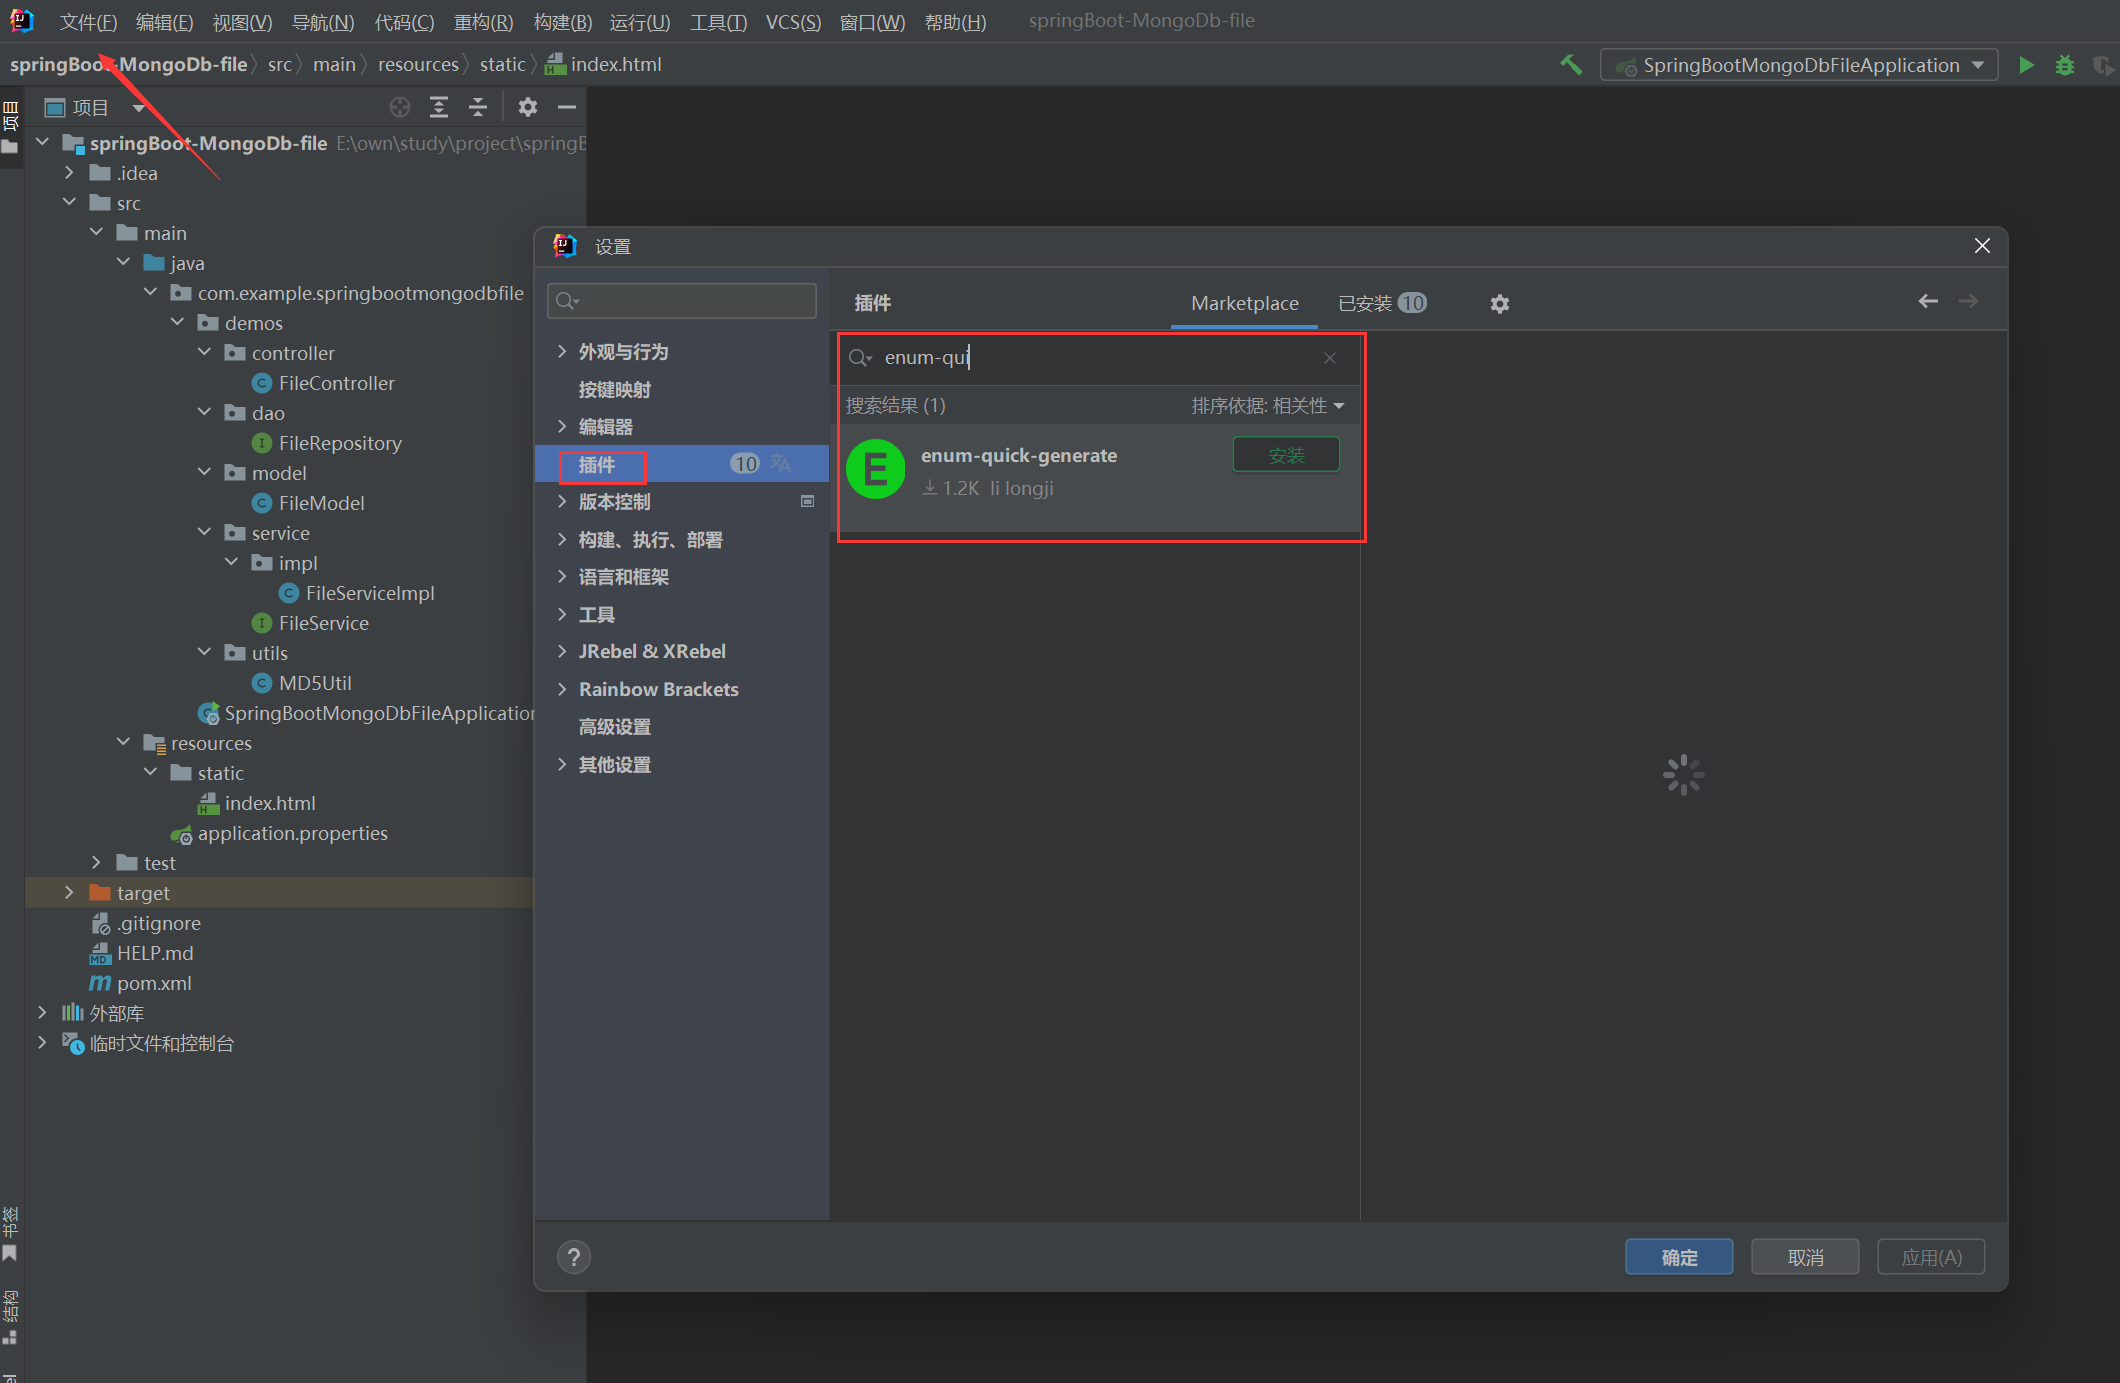Open the VCS menu
This screenshot has width=2120, height=1383.
(793, 22)
